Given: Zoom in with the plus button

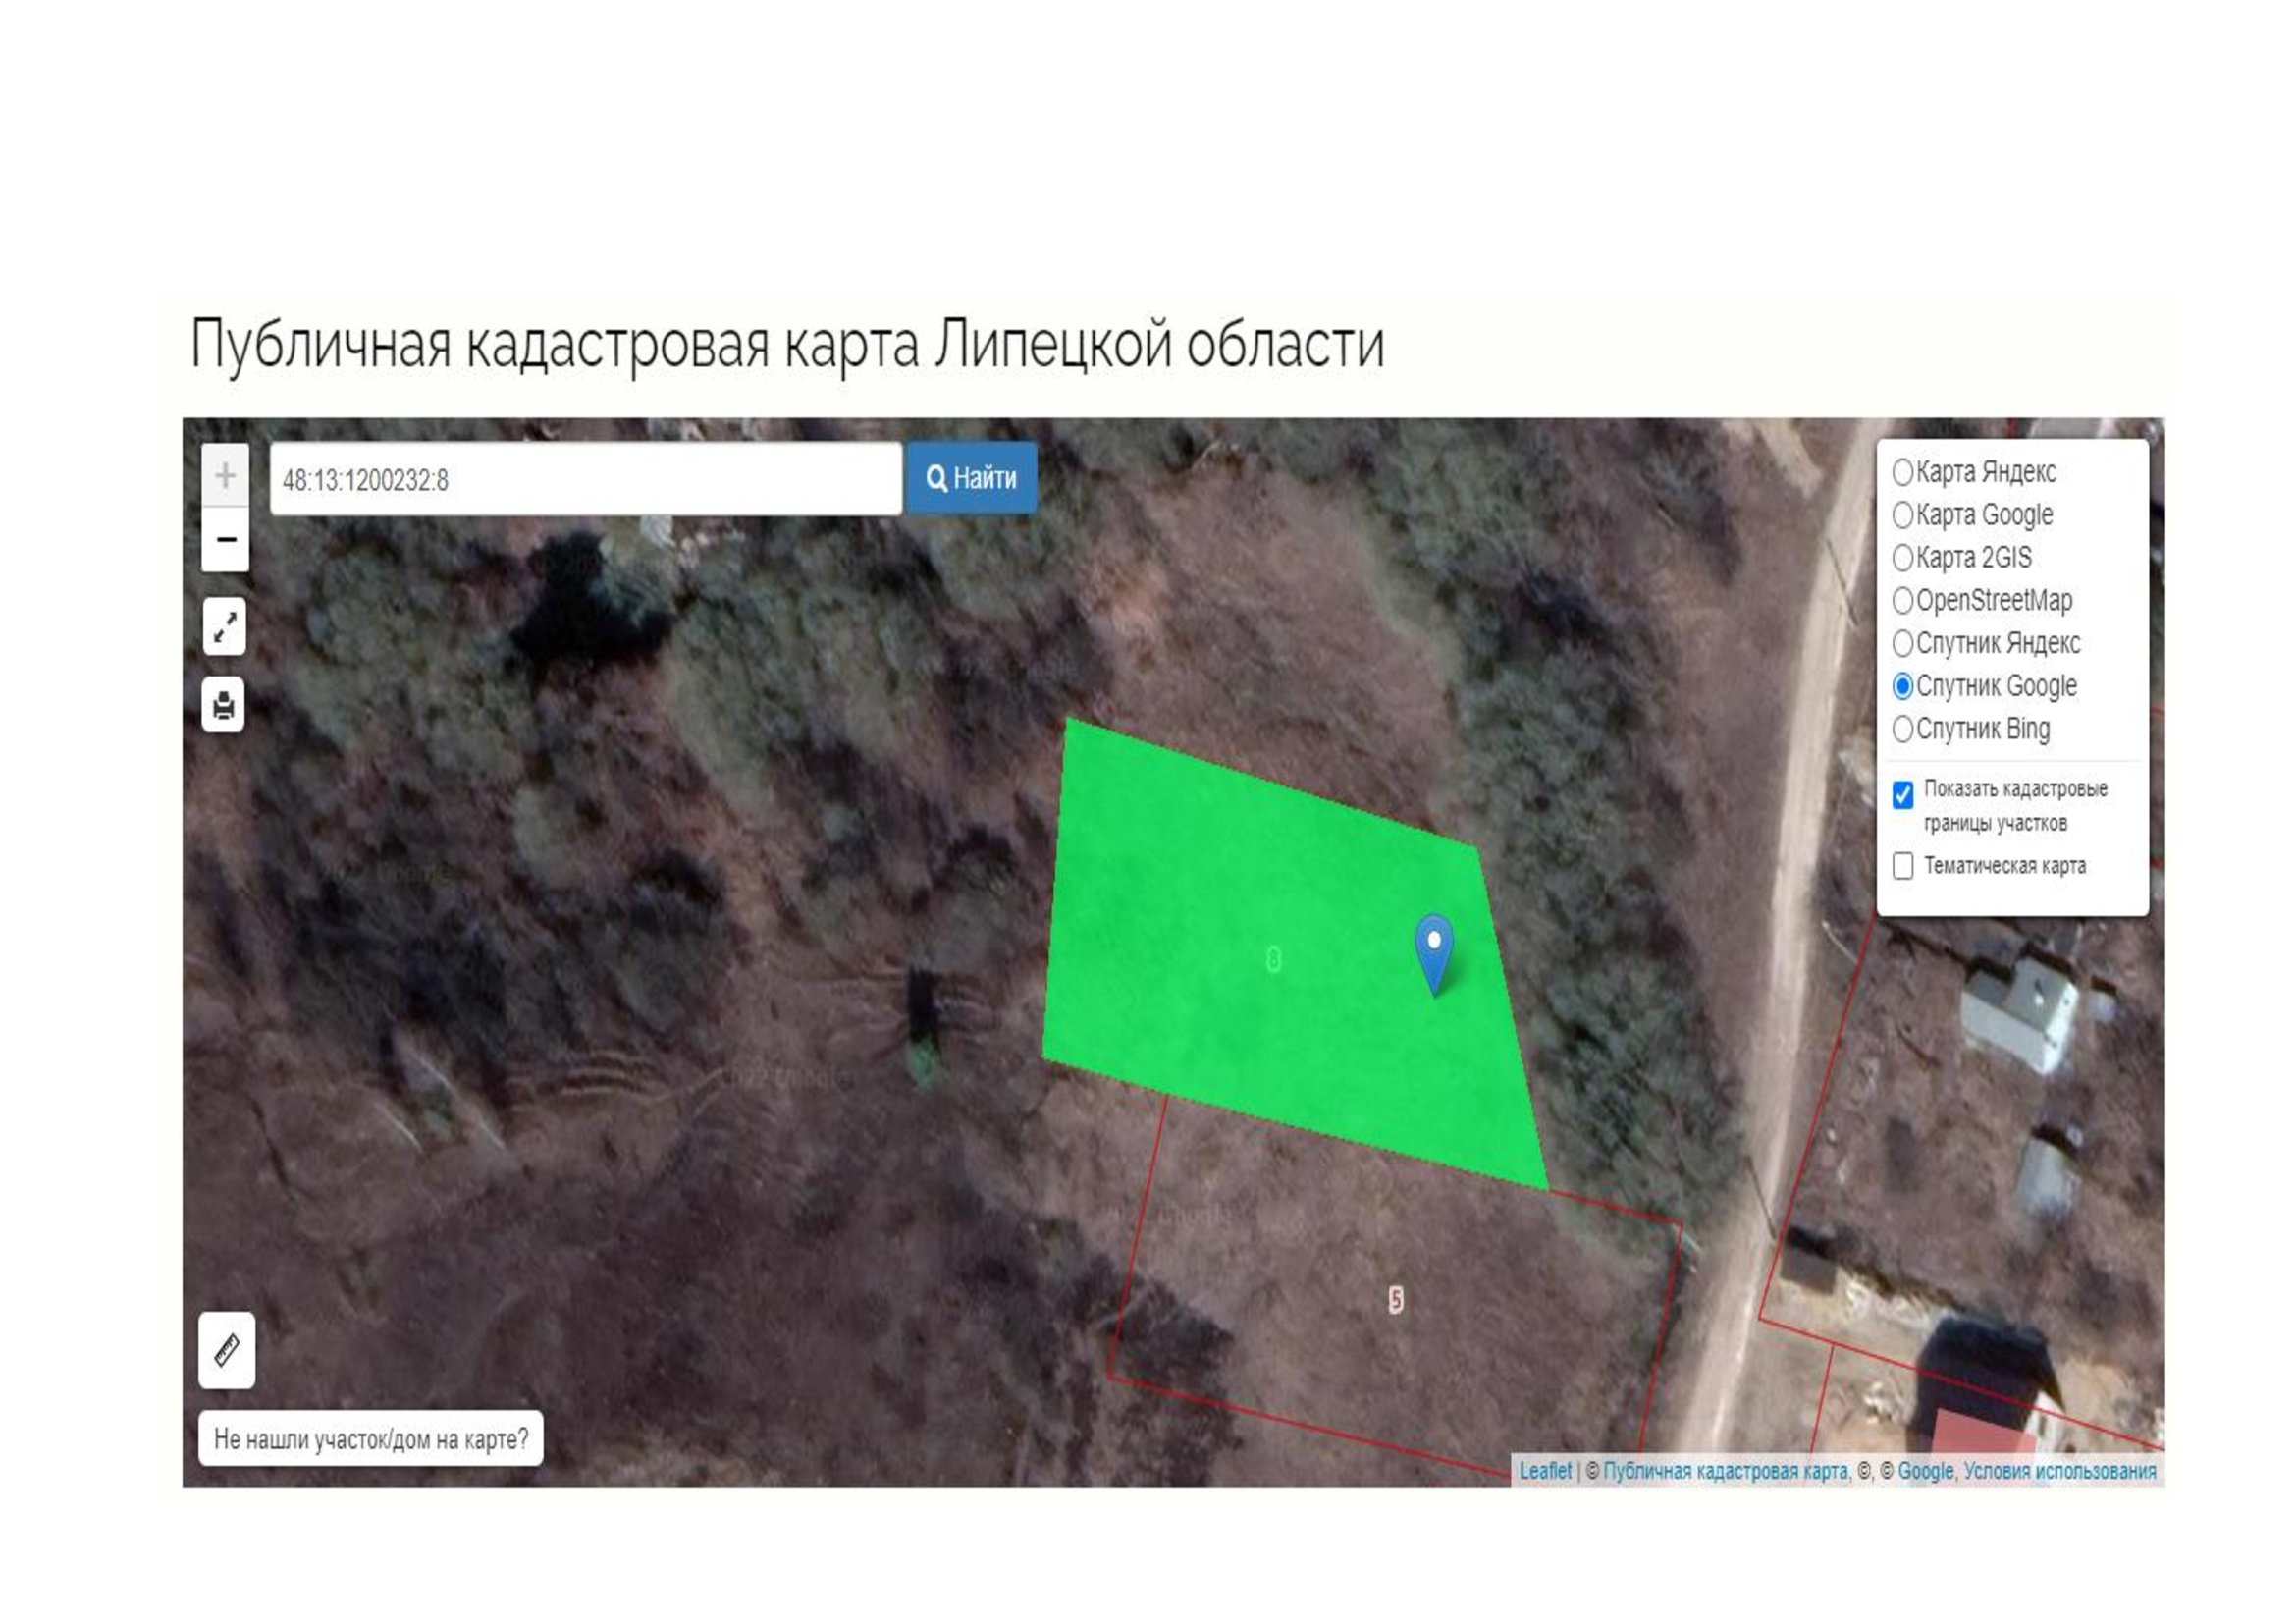Looking at the screenshot, I should point(225,475).
